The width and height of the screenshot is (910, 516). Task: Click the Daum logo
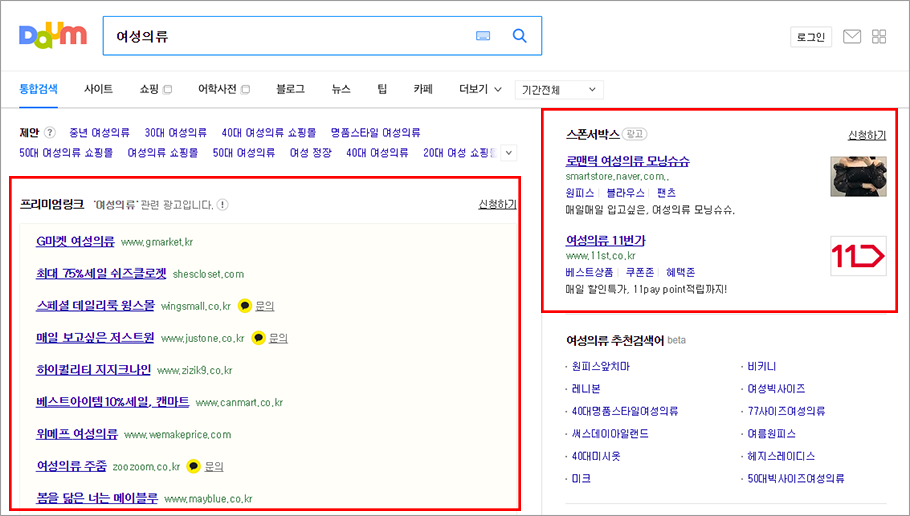53,36
